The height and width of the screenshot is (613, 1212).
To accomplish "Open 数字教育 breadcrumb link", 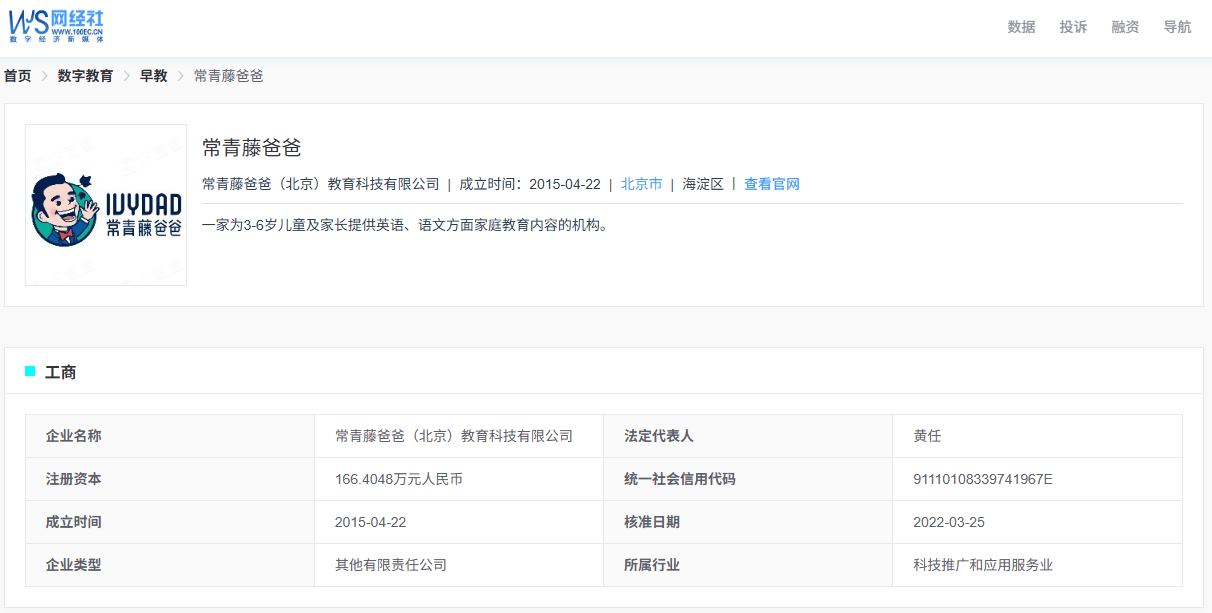I will pos(85,76).
